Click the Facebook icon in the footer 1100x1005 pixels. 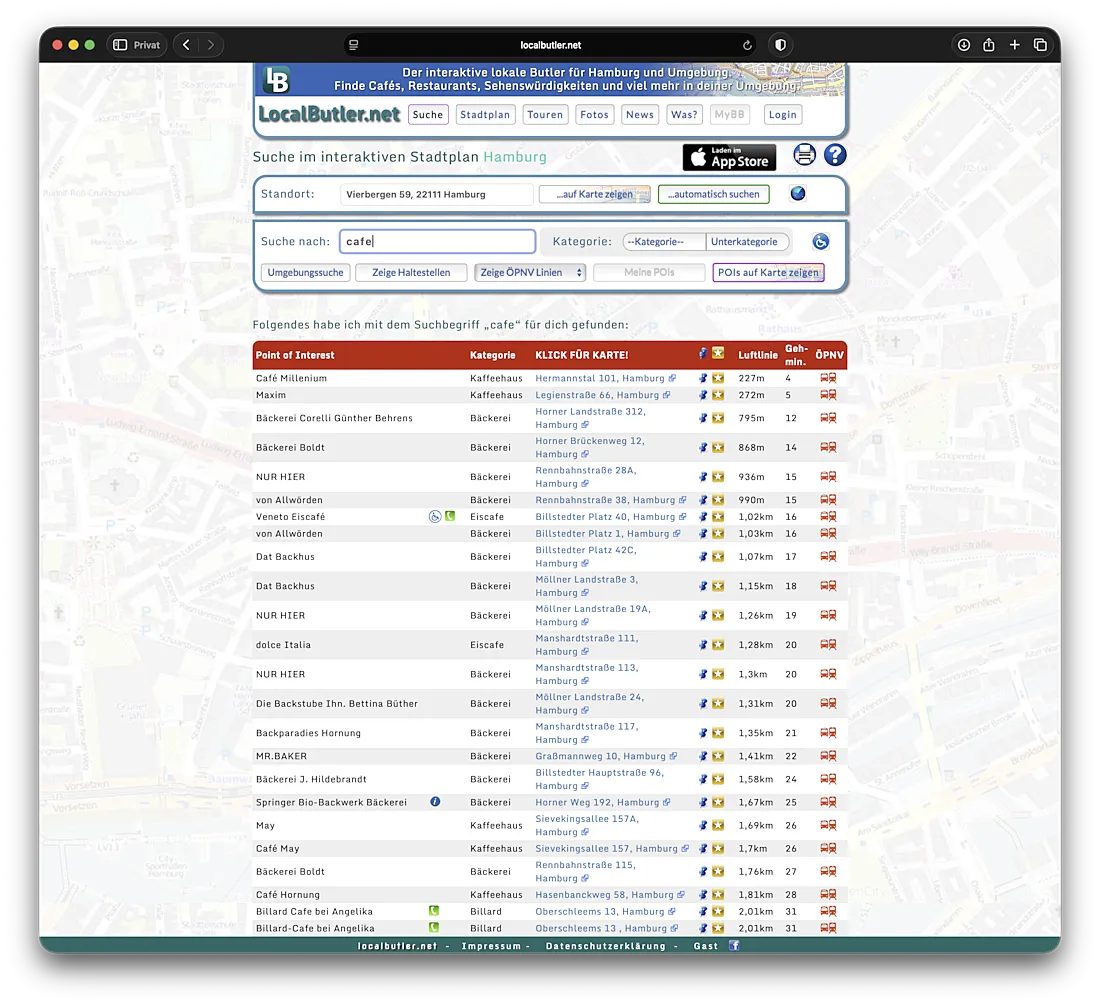(x=734, y=945)
